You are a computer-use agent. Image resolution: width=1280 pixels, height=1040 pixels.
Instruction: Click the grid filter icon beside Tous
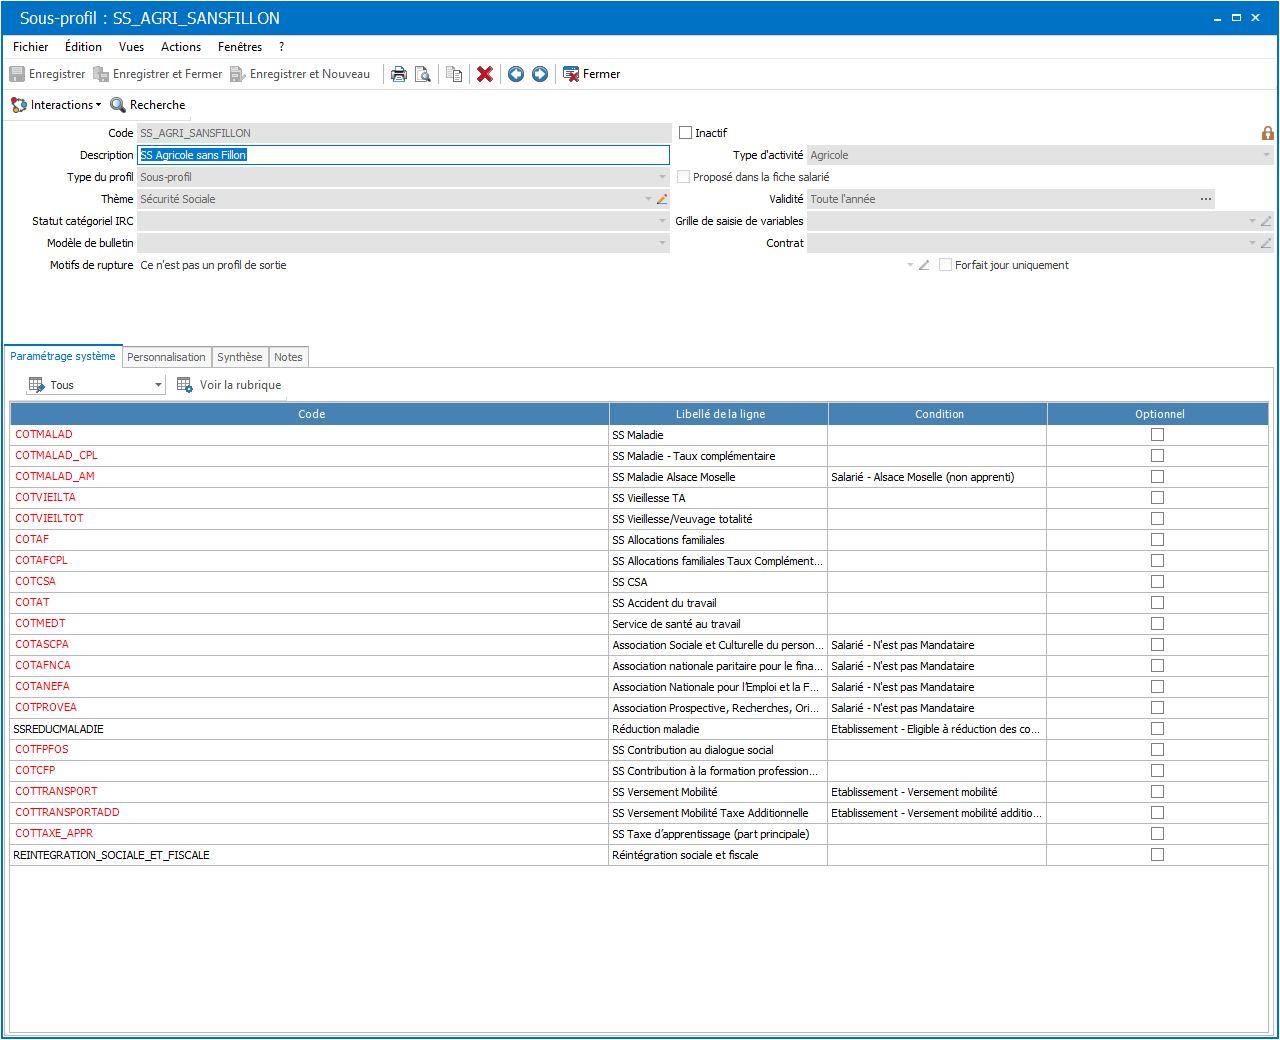pos(37,385)
